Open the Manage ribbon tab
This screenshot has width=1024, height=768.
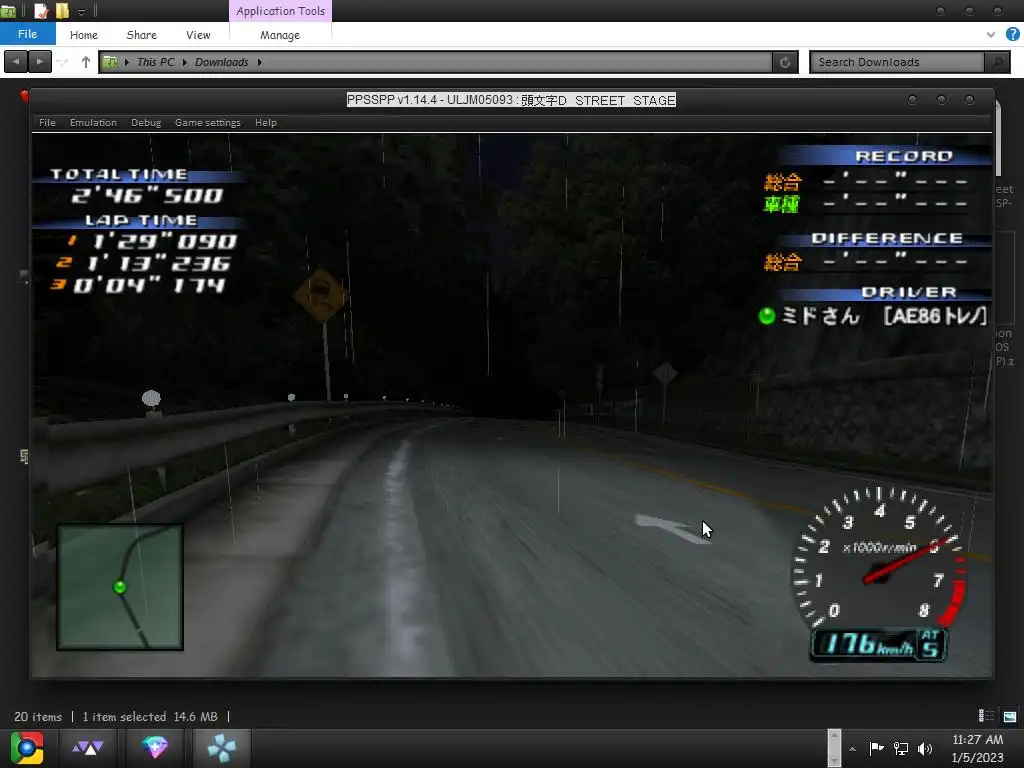pos(280,35)
